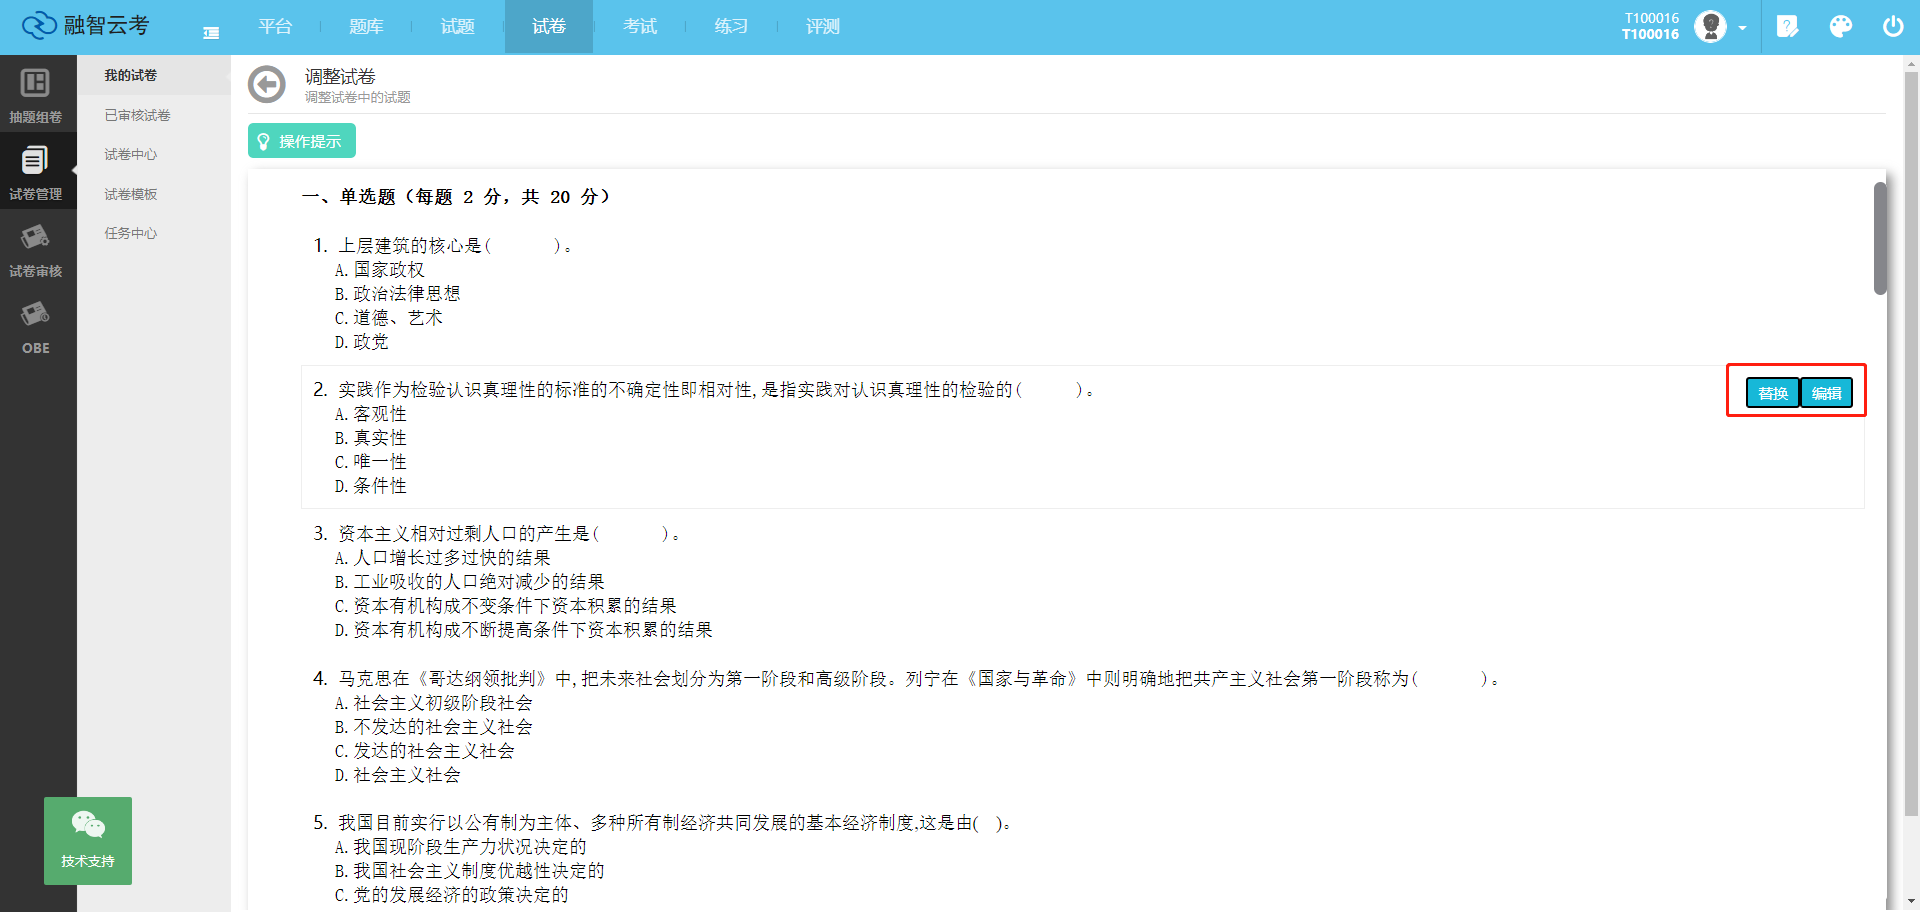Screen dimensions: 1920x912
Task: Click the power logout icon
Action: point(1893,27)
